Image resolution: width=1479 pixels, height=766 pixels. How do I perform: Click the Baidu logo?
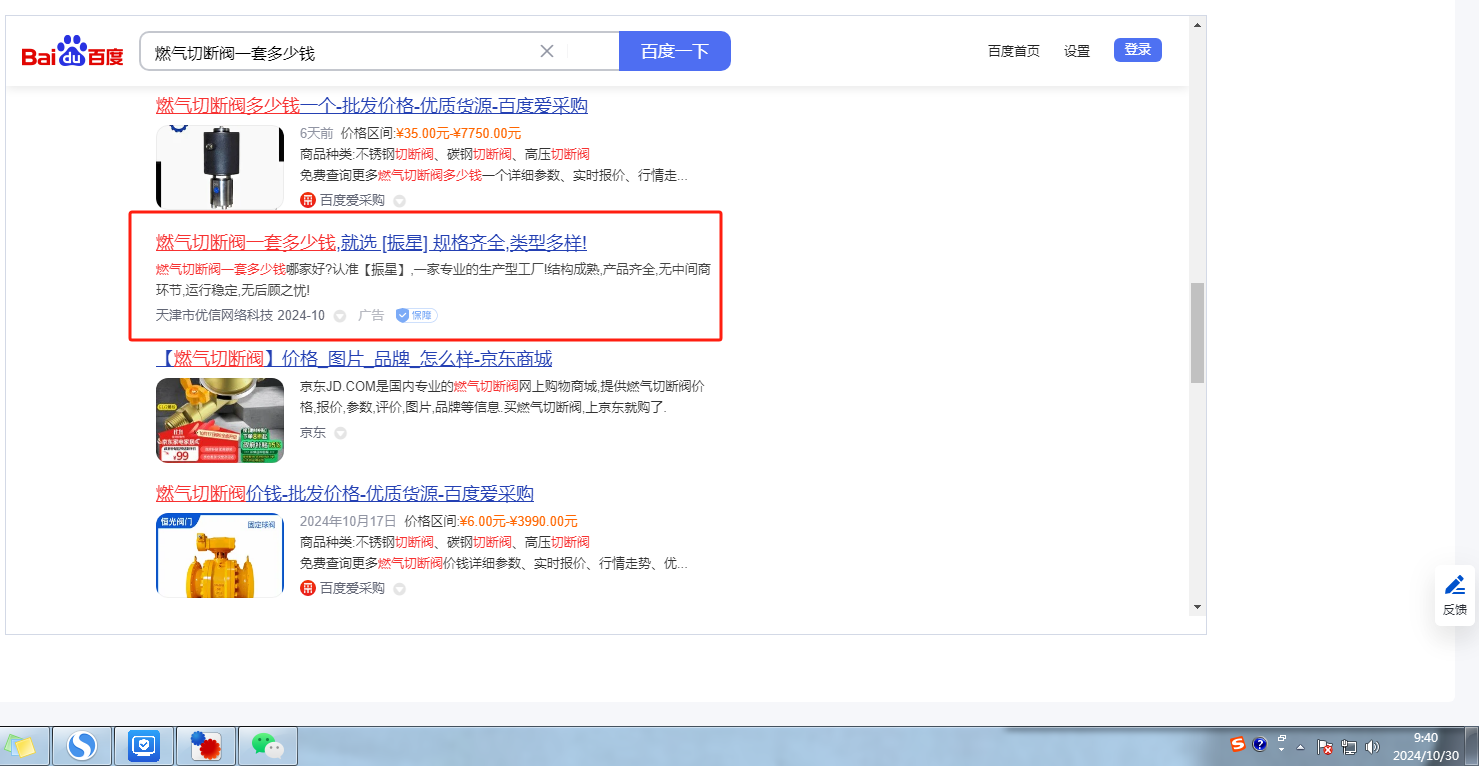point(72,52)
